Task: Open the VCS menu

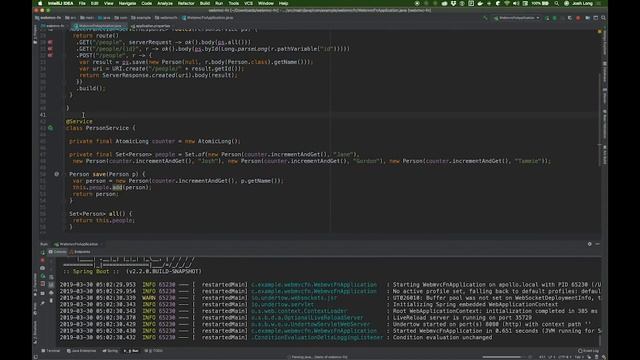Action: click(248, 3)
